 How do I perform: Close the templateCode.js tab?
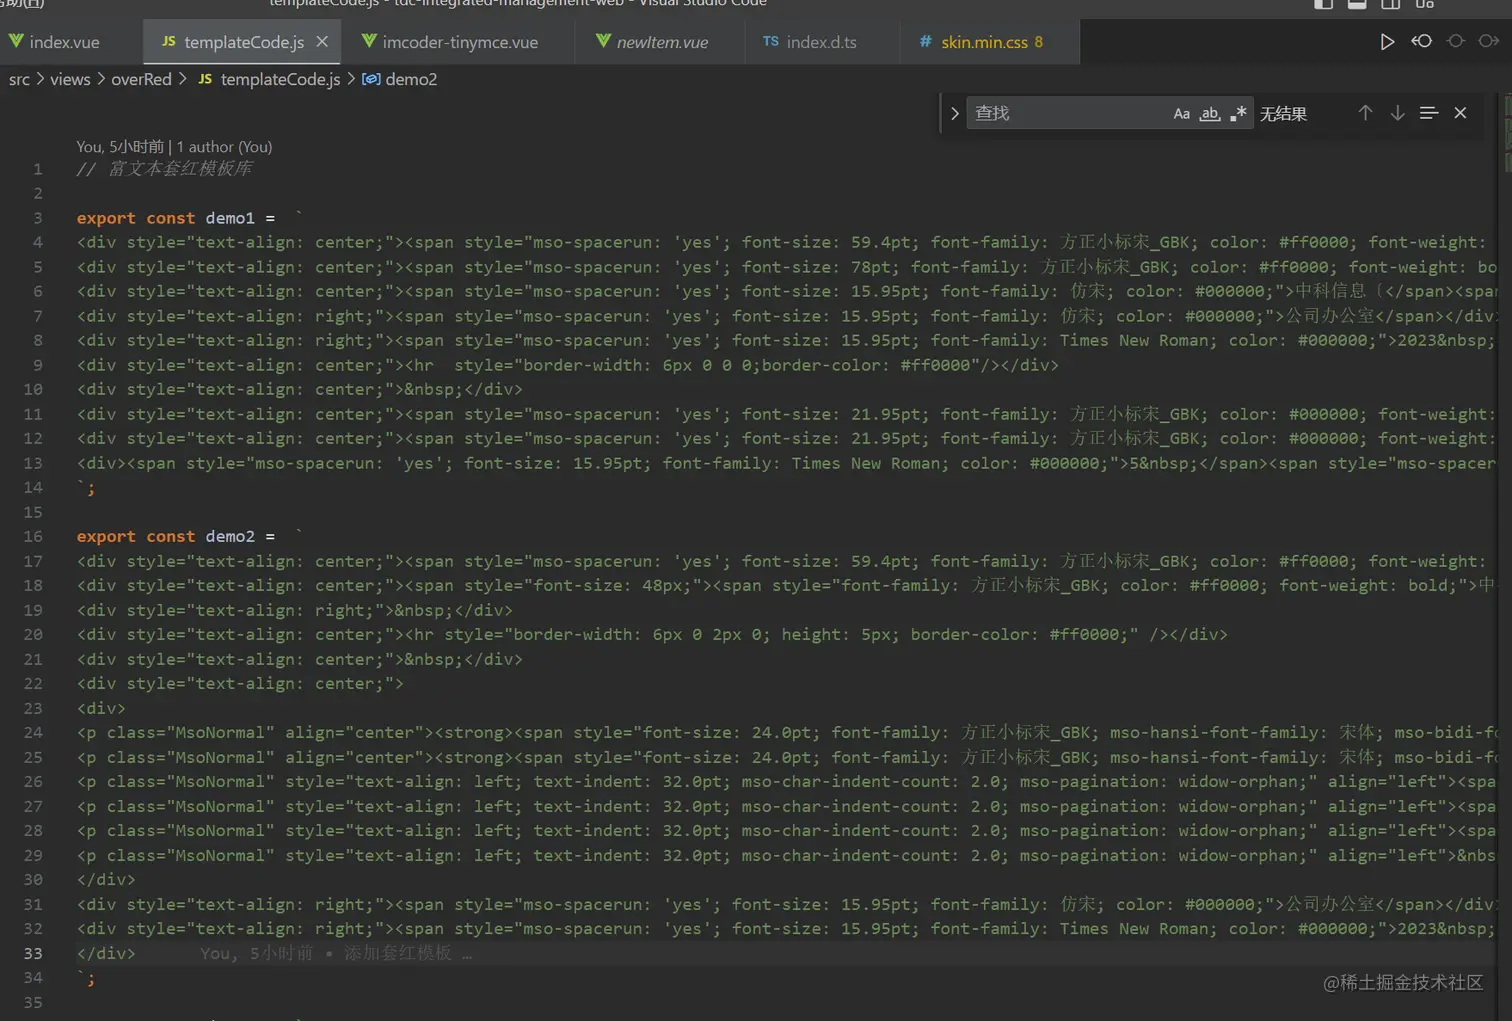tap(322, 42)
